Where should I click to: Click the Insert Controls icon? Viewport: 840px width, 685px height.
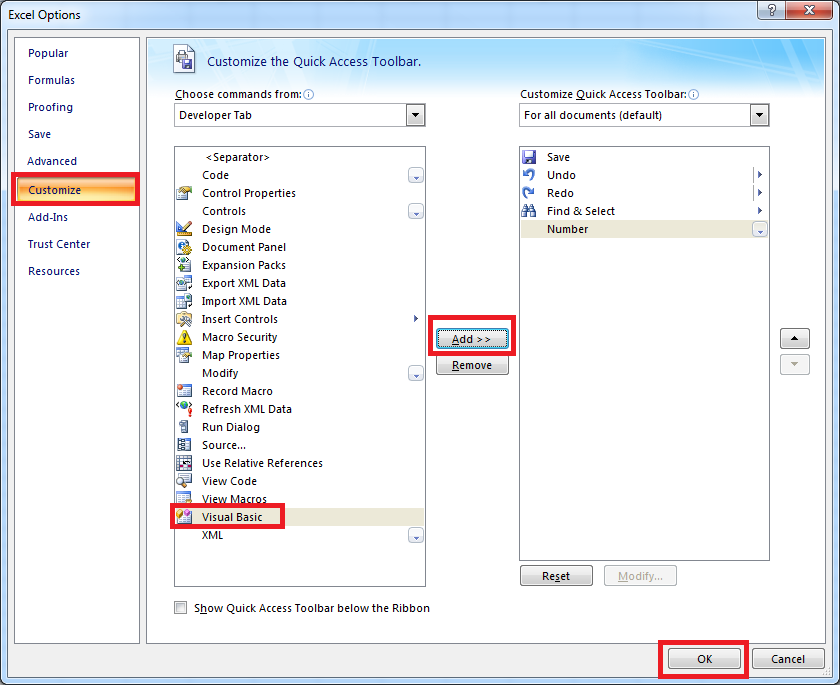click(184, 319)
